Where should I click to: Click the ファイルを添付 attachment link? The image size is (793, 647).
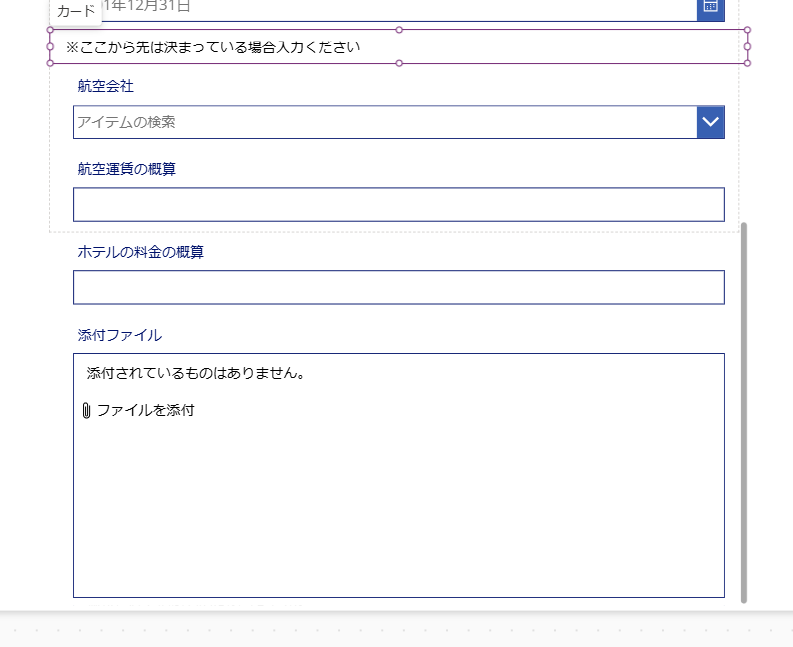(x=145, y=410)
